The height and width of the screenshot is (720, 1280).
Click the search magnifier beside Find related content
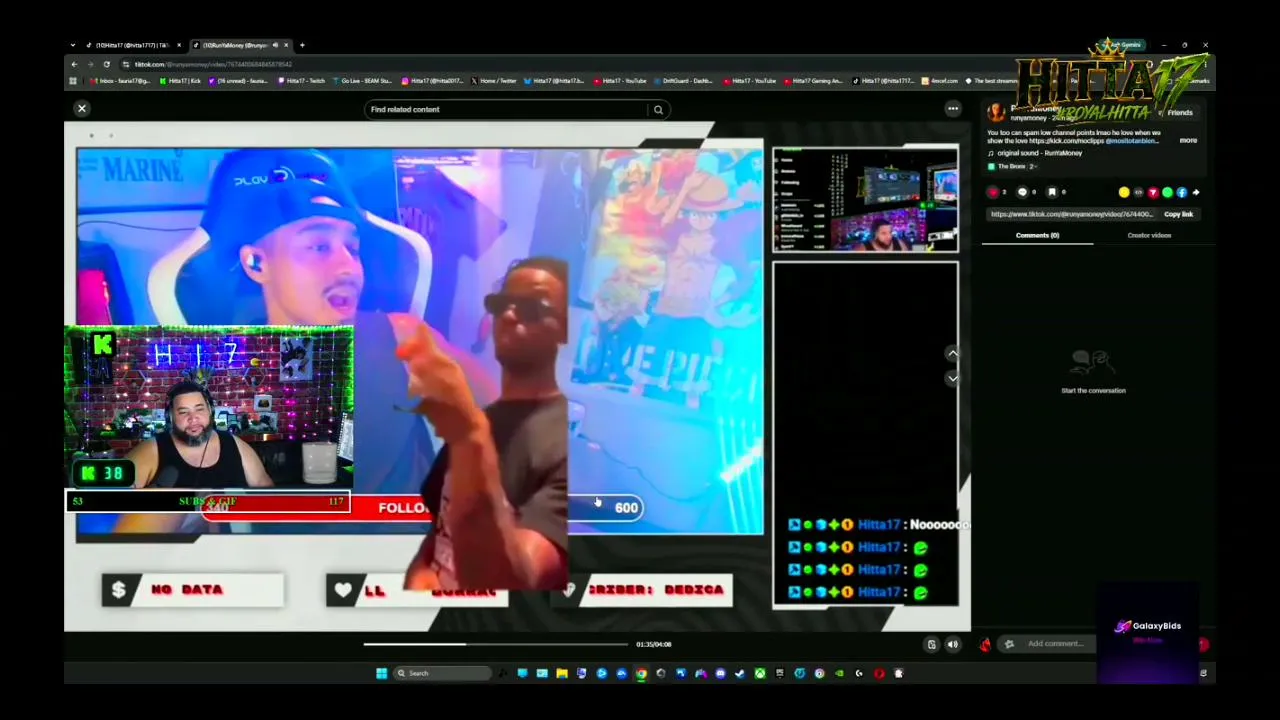click(658, 110)
